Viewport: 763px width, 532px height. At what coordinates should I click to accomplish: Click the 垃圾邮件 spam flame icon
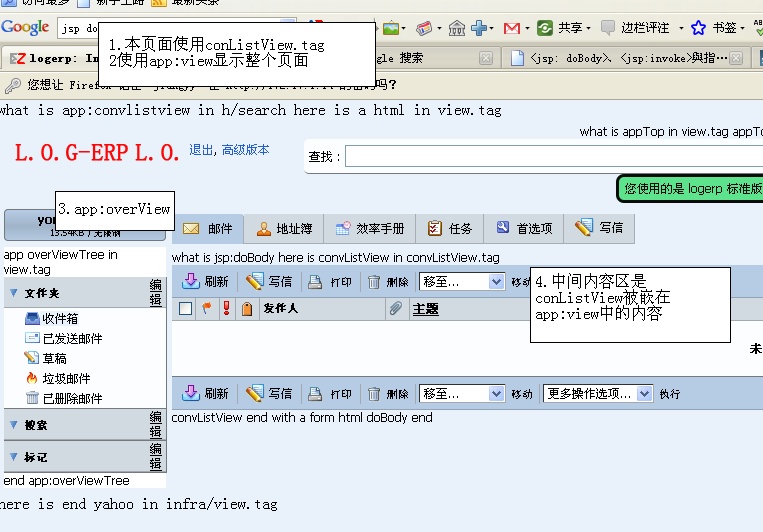pyautogui.click(x=32, y=378)
